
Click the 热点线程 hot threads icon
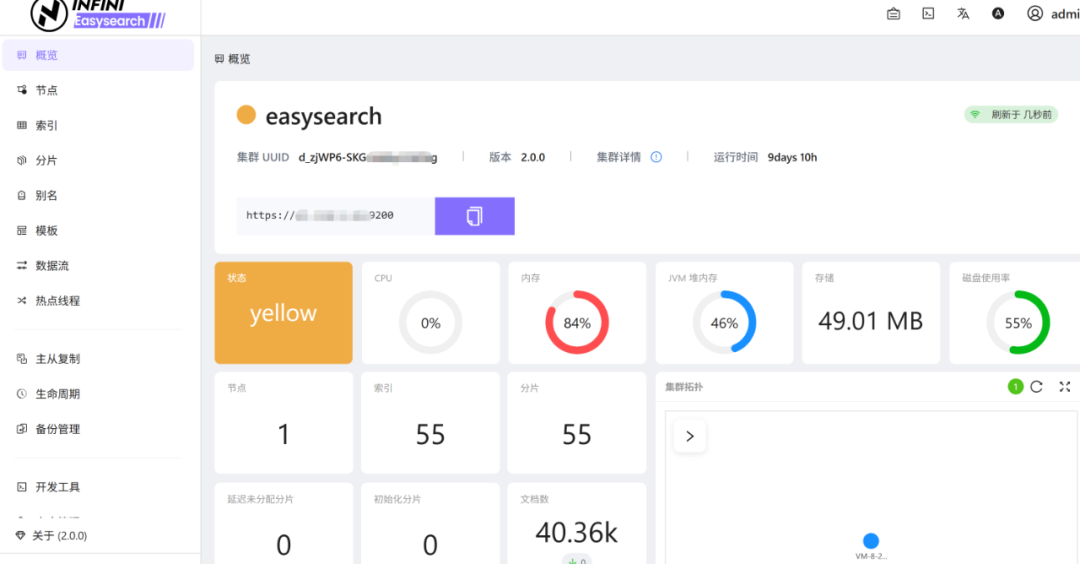(21, 301)
